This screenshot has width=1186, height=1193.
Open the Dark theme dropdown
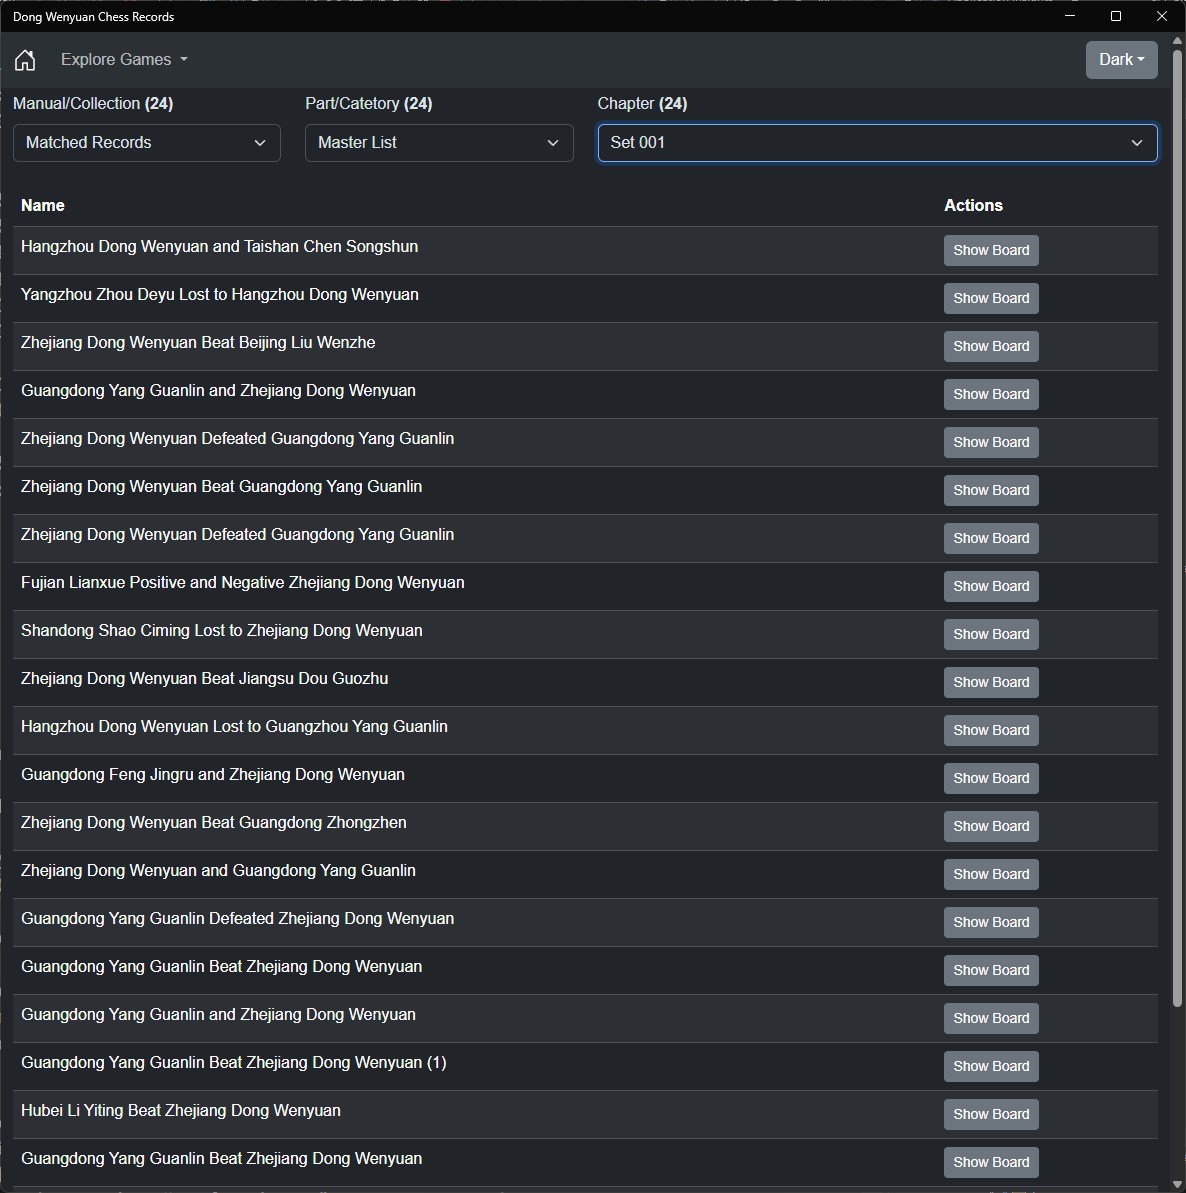1121,59
